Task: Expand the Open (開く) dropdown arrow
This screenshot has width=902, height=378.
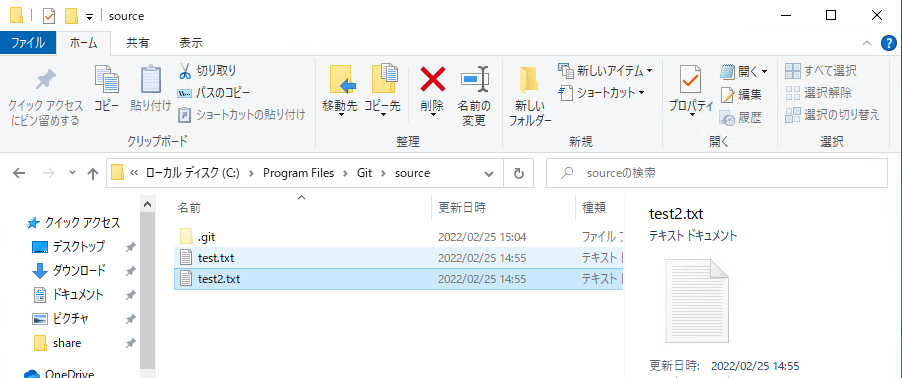Action: click(765, 72)
